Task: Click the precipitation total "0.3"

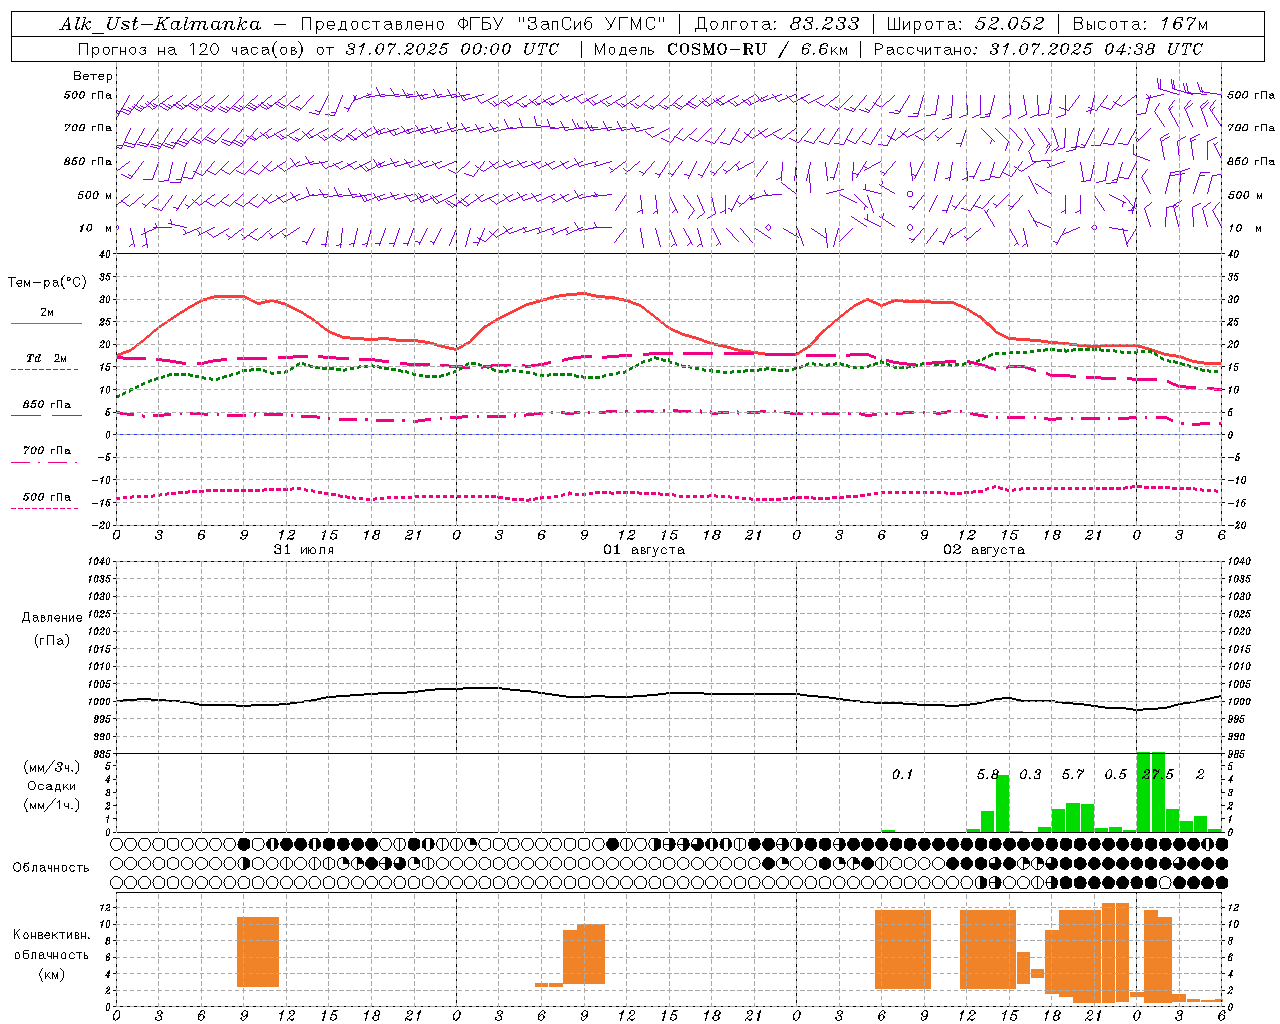Action: [x=1030, y=774]
